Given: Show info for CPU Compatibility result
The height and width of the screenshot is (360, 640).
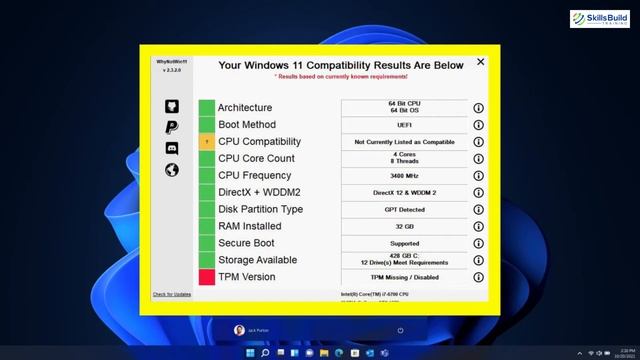Looking at the screenshot, I should 478,142.
